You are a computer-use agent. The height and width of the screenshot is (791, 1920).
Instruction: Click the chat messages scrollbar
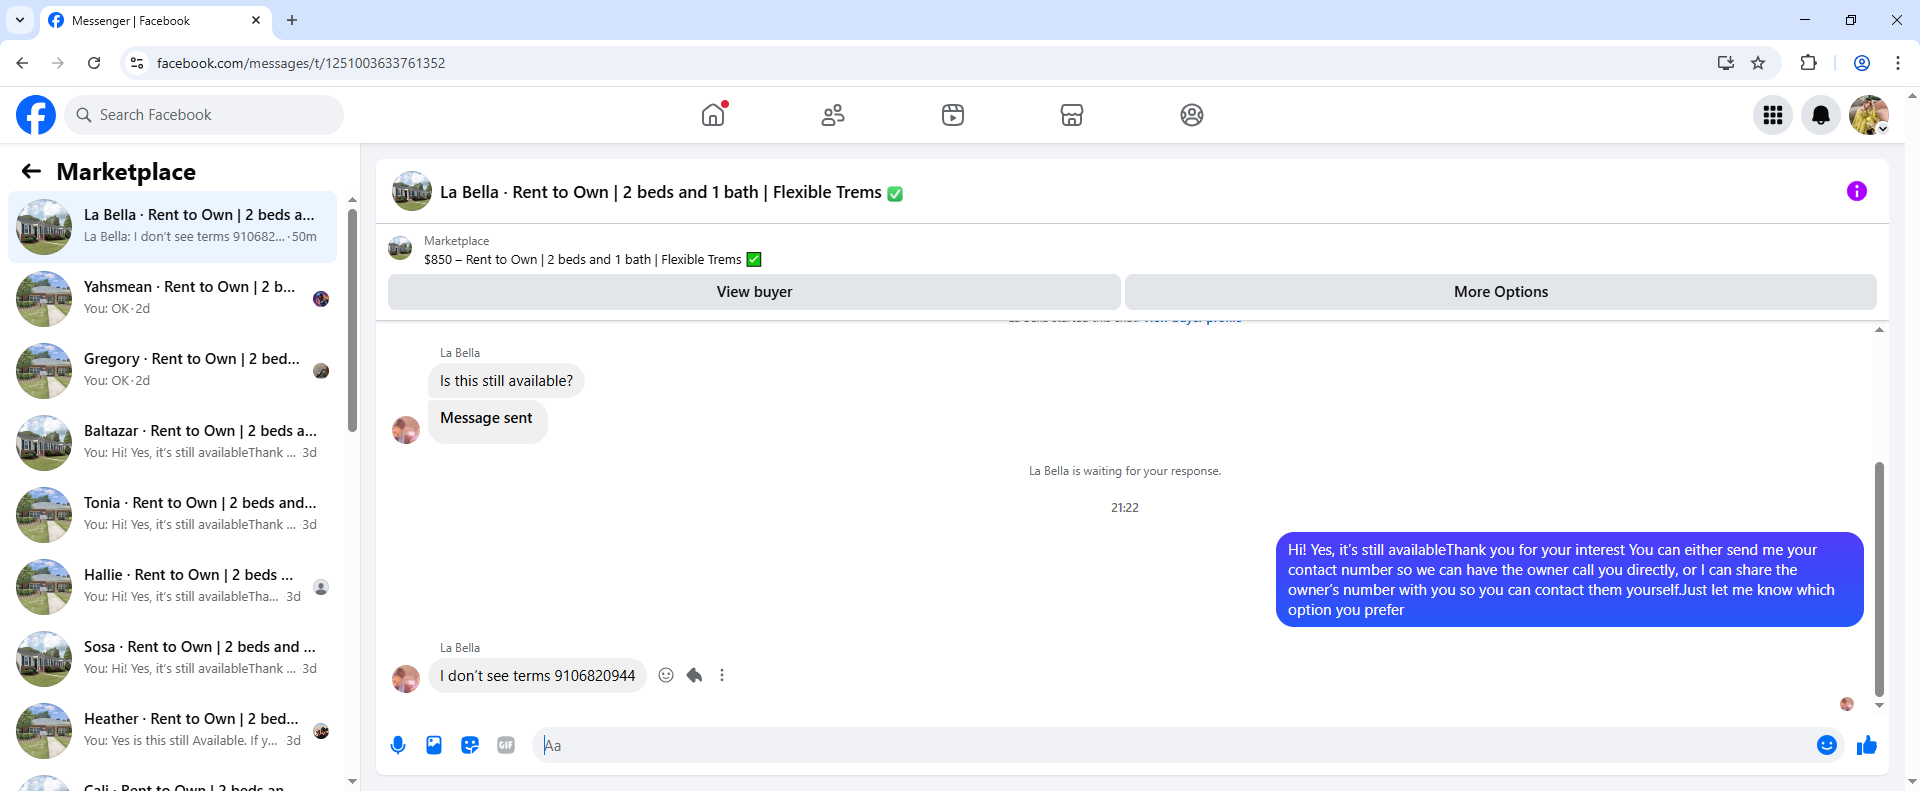coord(1879,578)
